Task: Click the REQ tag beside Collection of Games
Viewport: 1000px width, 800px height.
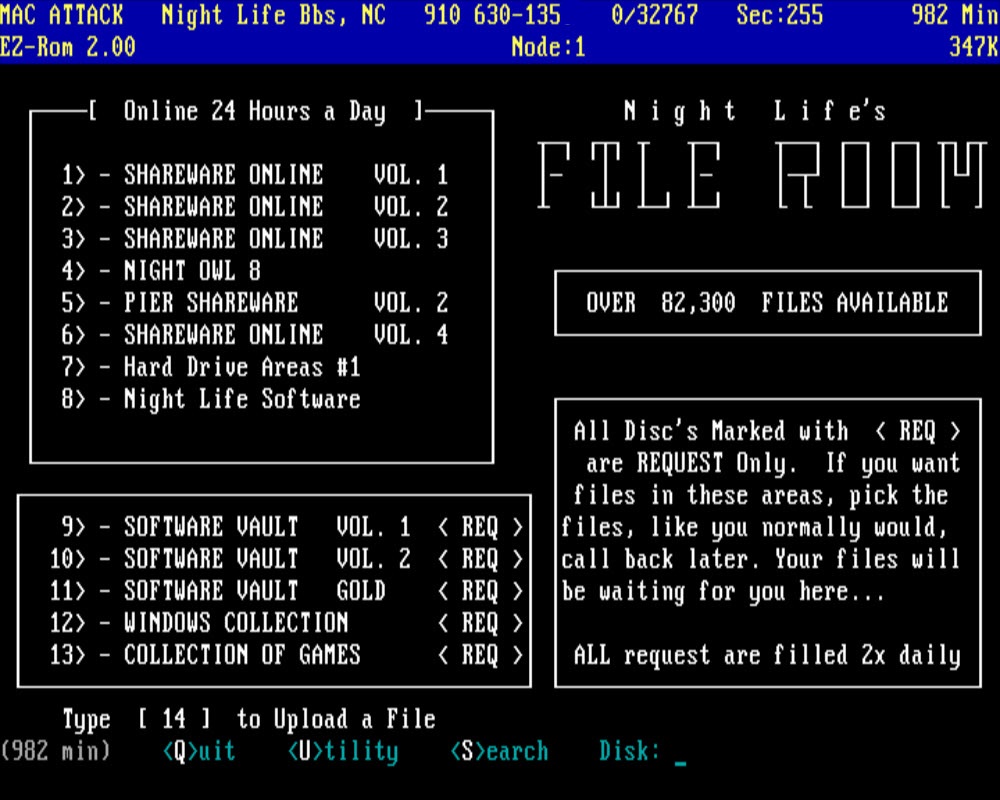Action: (480, 655)
